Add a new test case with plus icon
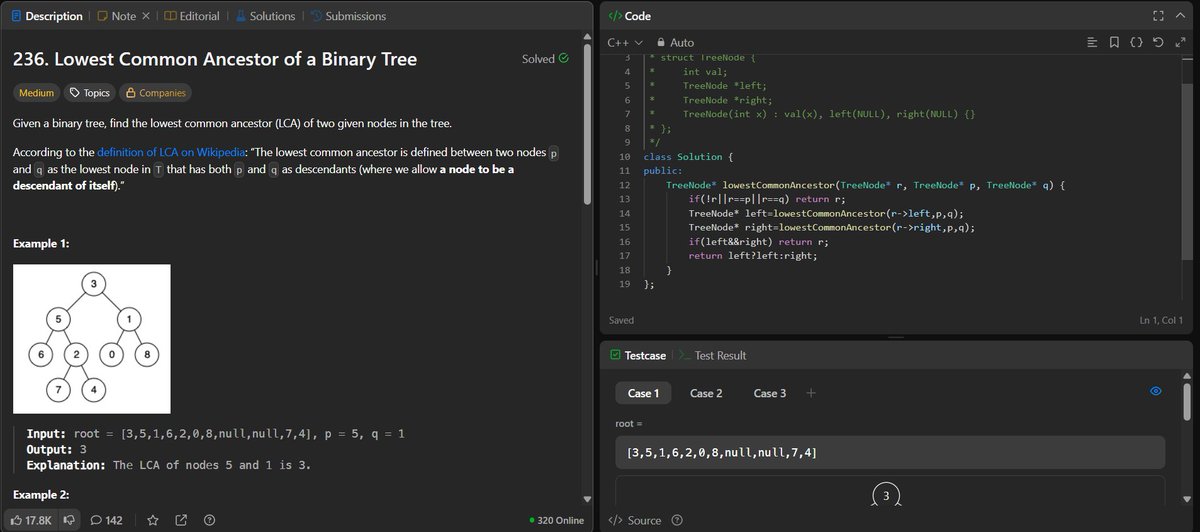Viewport: 1200px width, 532px height. point(811,393)
